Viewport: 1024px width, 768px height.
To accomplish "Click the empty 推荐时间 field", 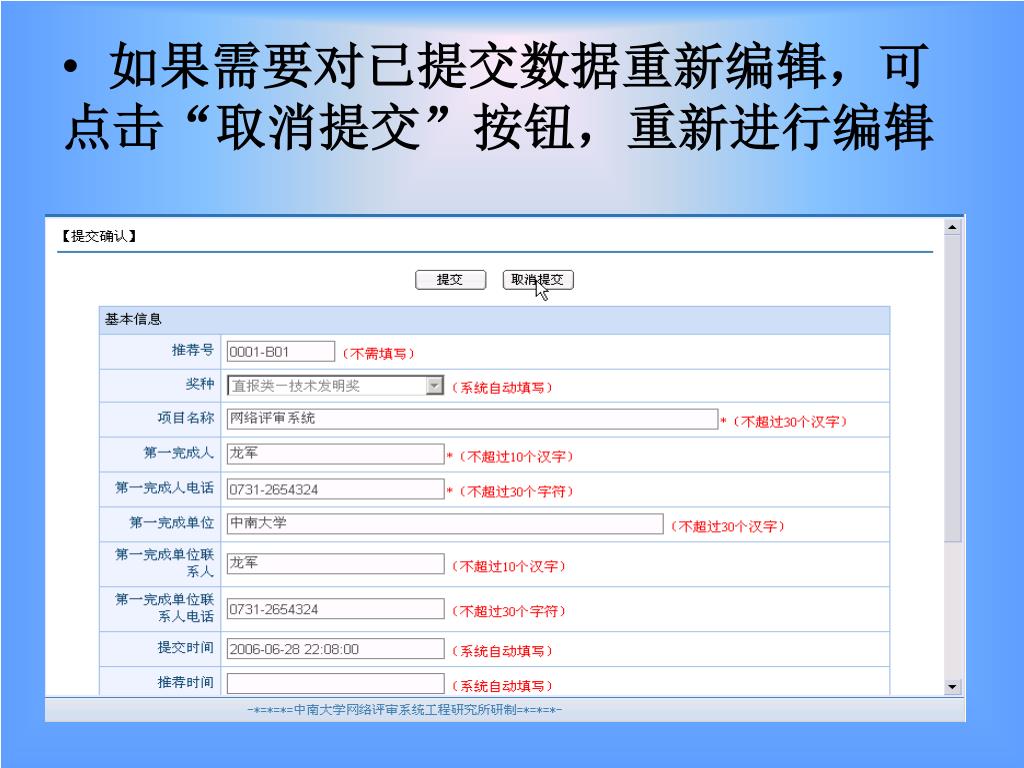I will (336, 683).
